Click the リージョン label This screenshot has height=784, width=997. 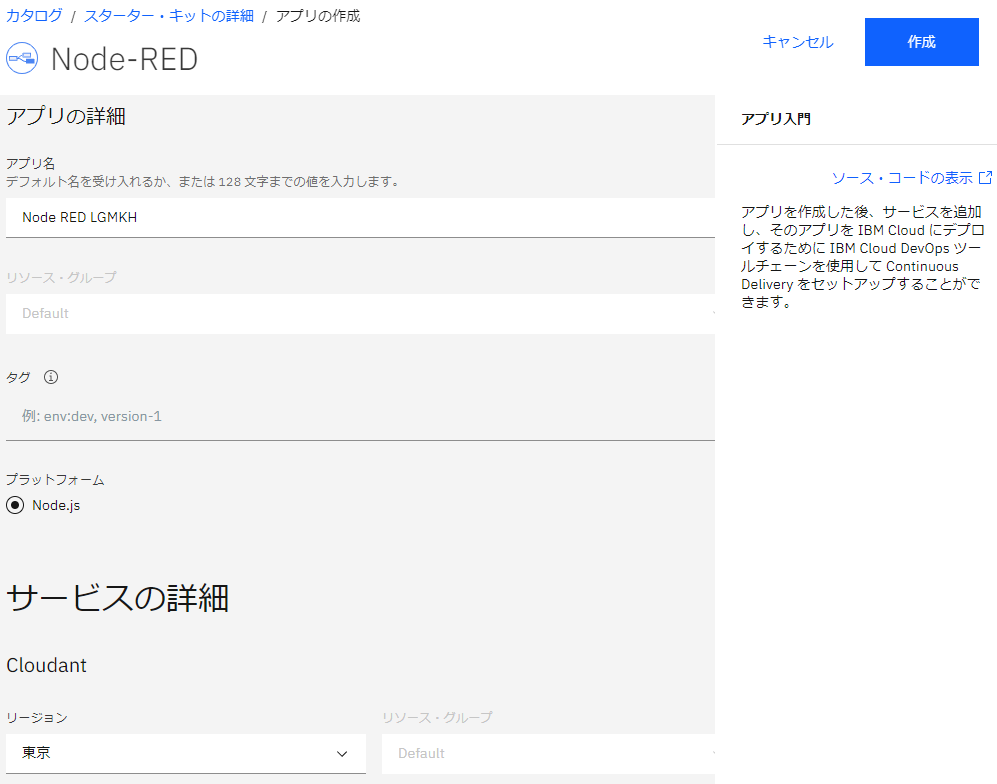[37, 718]
